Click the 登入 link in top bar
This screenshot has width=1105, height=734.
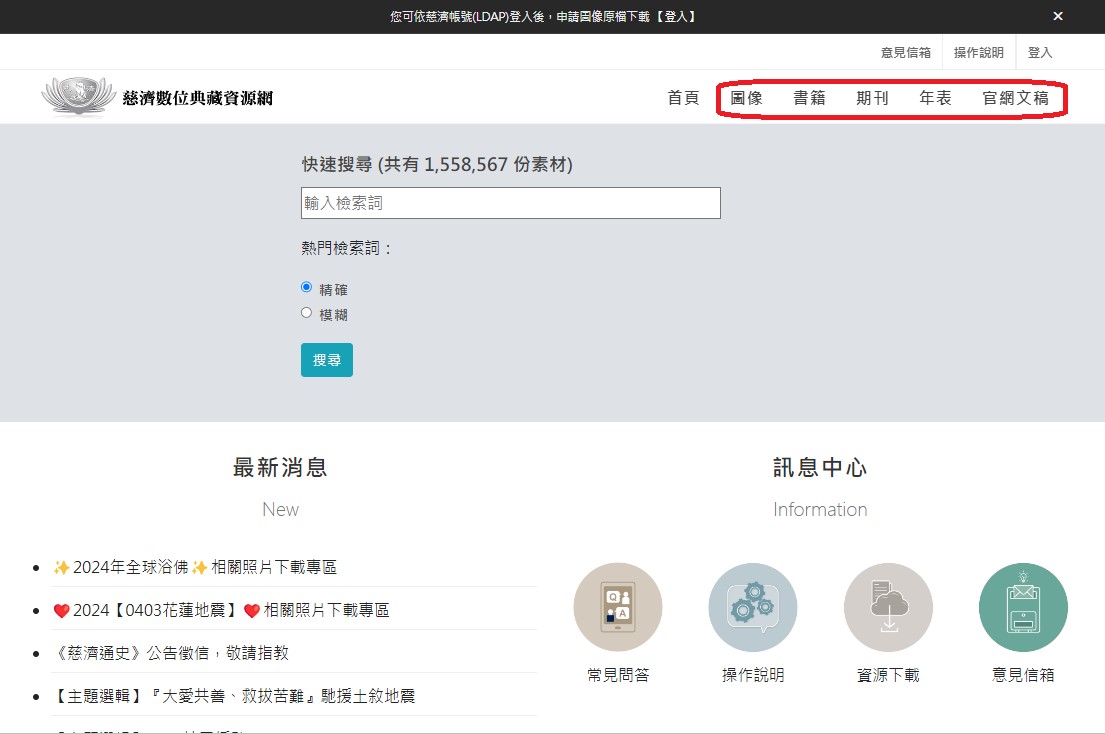click(x=1040, y=53)
